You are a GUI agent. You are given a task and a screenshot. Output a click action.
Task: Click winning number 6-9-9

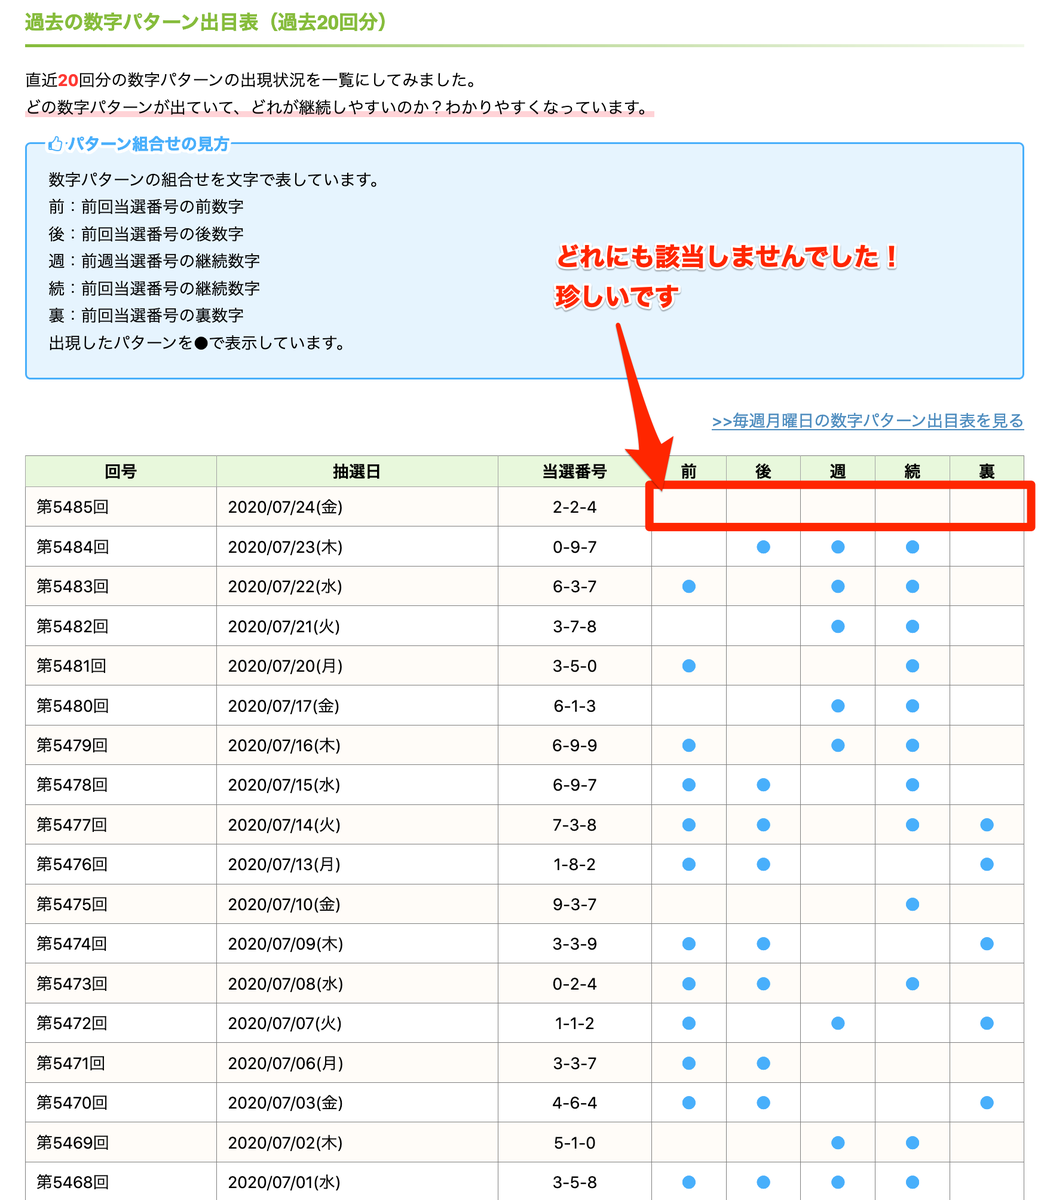pos(575,745)
